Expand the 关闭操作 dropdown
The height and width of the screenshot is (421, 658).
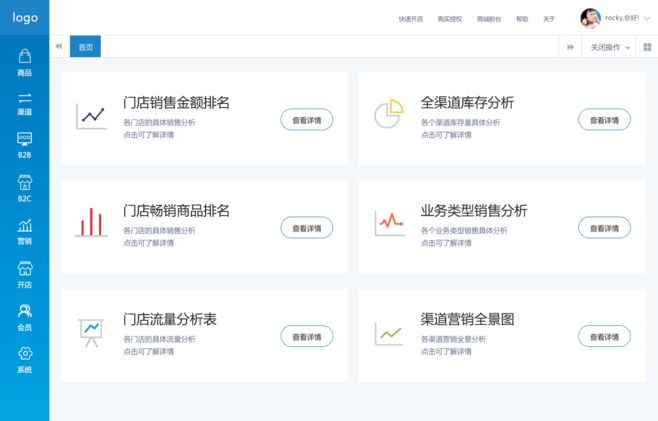point(610,47)
